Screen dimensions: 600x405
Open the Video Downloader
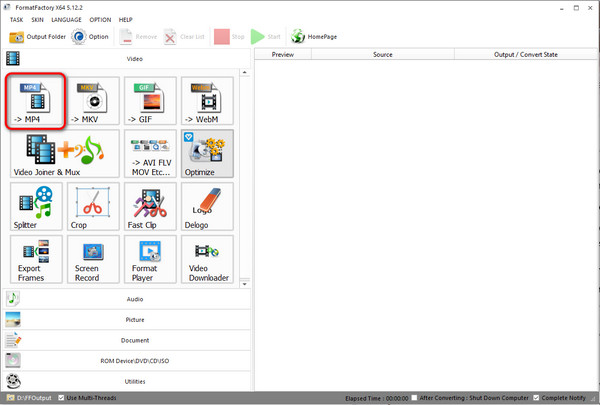[207, 259]
